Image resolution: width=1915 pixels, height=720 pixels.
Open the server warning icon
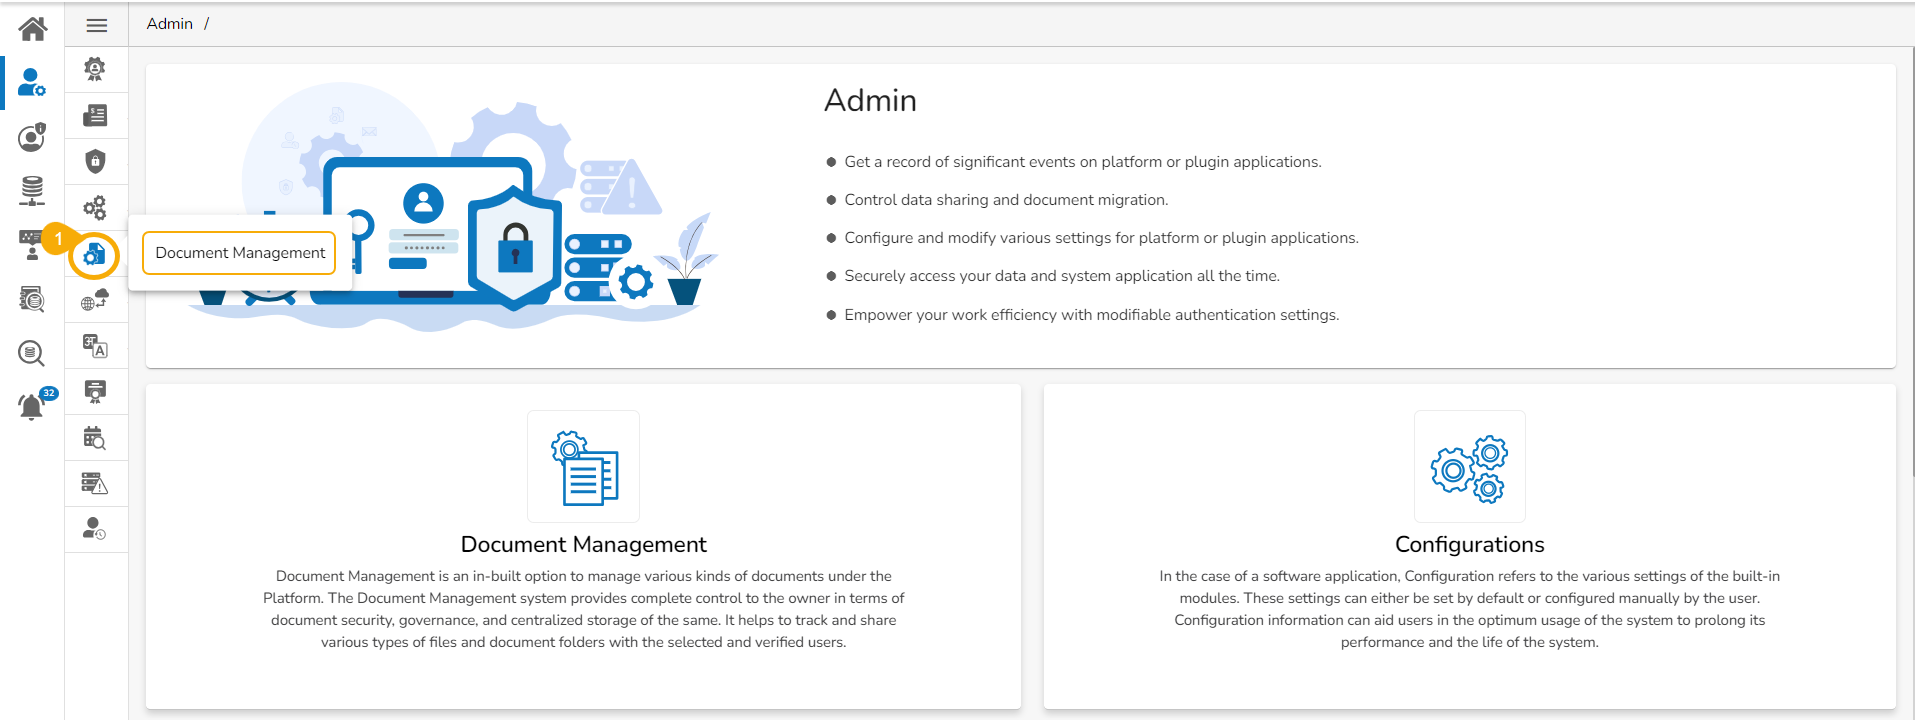pos(95,484)
